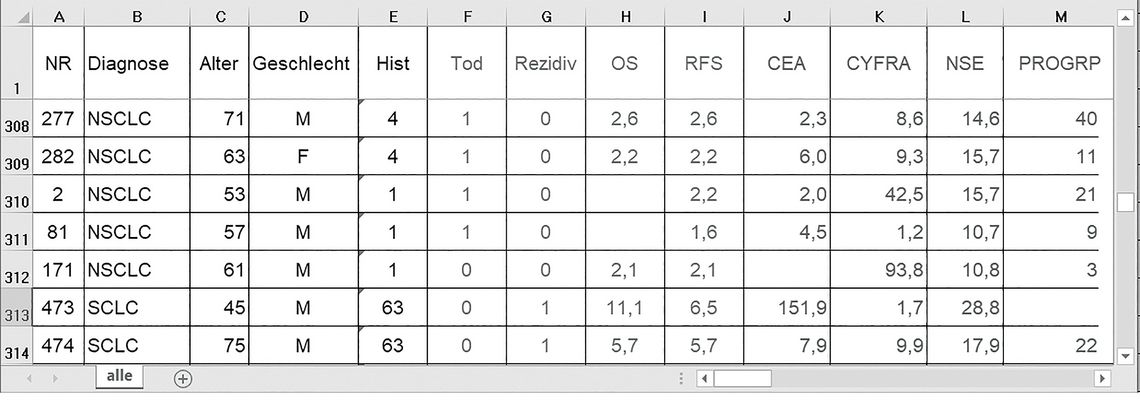The image size is (1140, 414).
Task: Select the SCLC cell in row 313
Action: 137,308
